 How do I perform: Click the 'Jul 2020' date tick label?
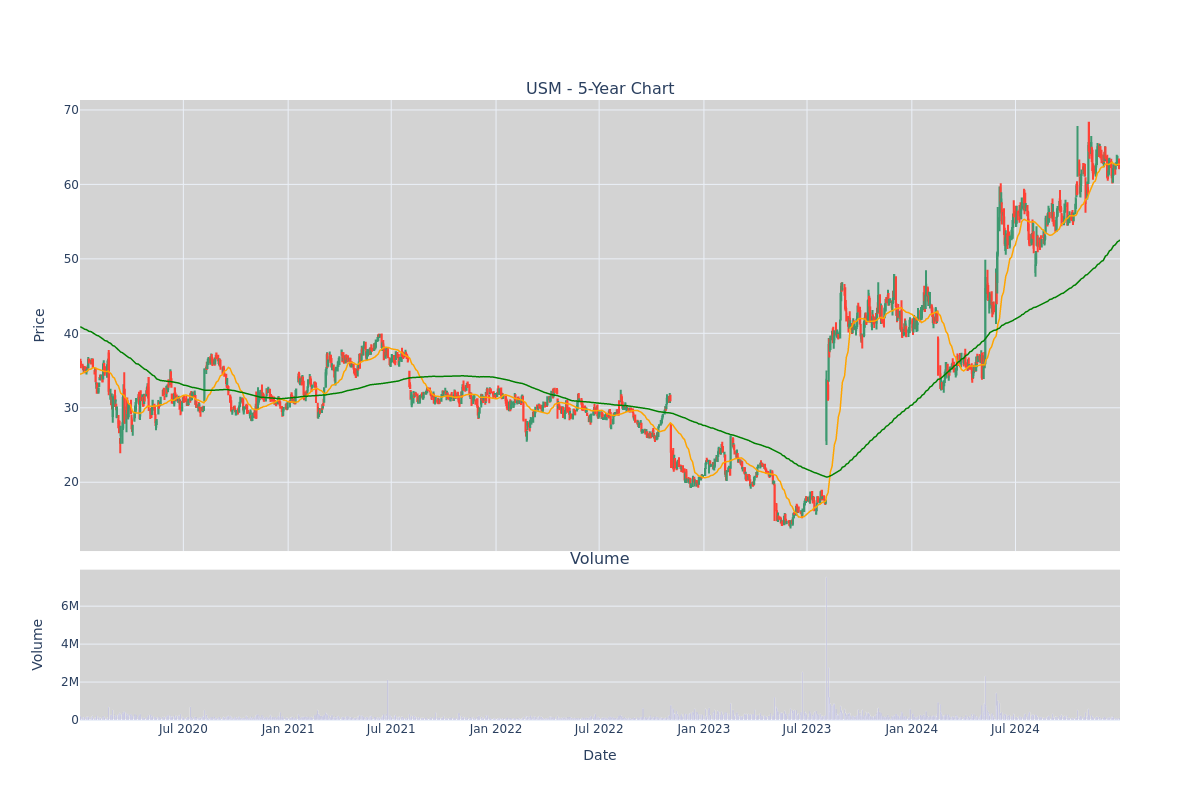pos(183,729)
